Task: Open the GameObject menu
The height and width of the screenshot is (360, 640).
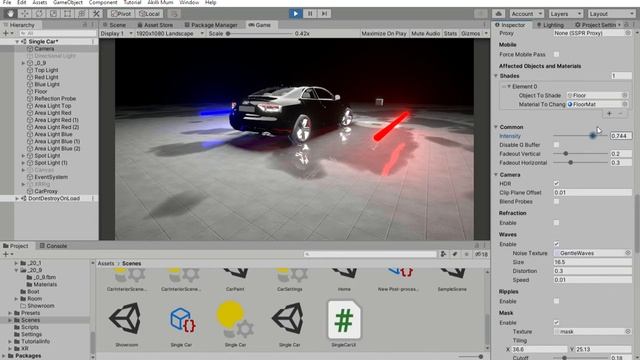Action: (x=68, y=2)
